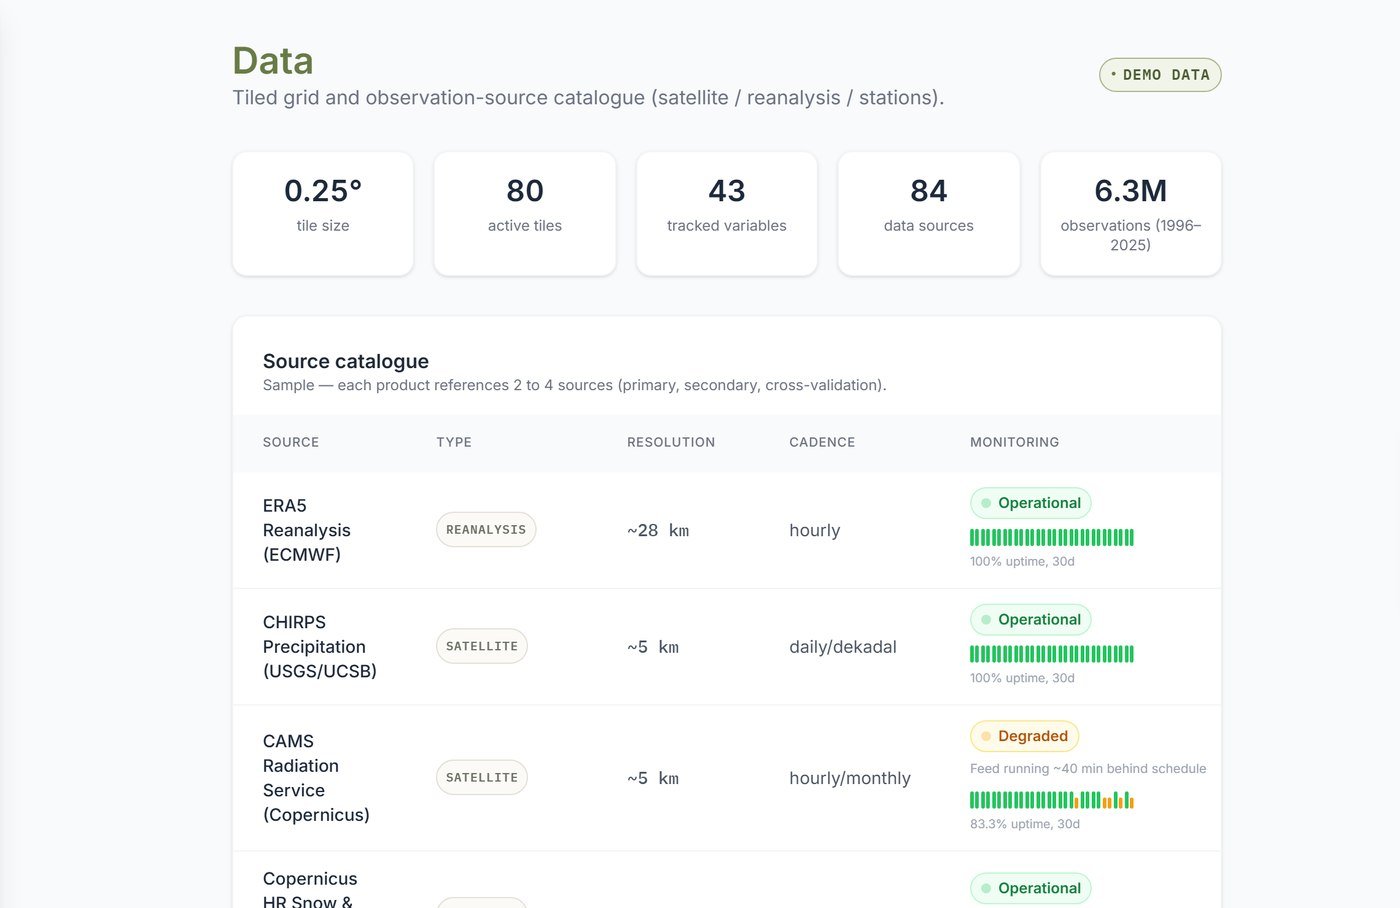Click the CHIRPS uptime bar chart

click(x=1052, y=654)
